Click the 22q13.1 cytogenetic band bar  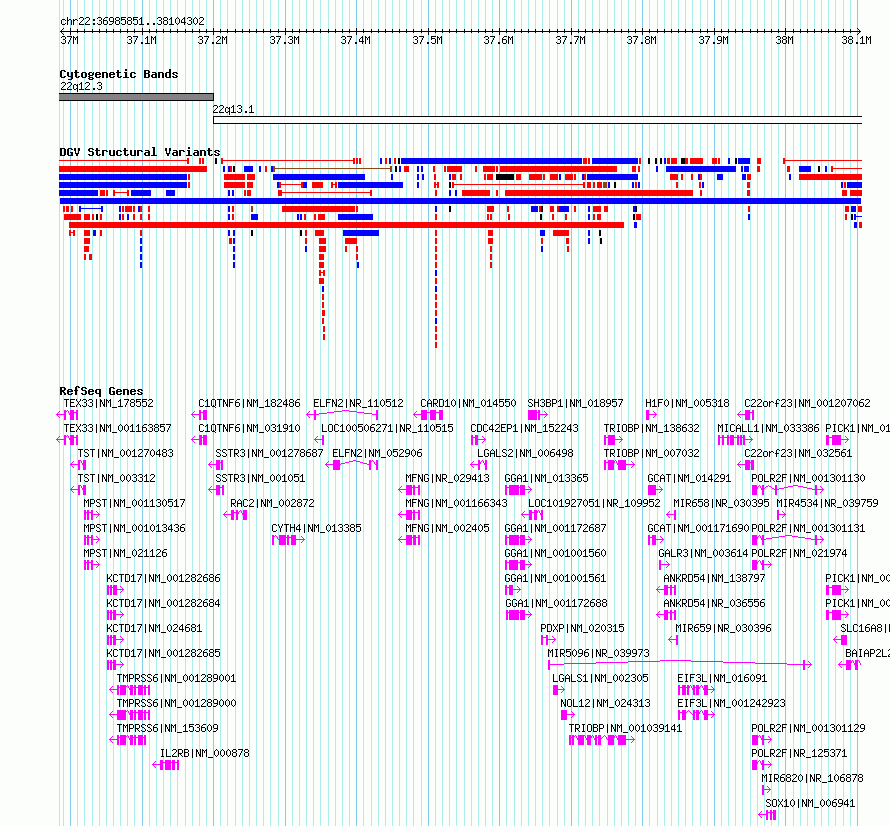(537, 120)
